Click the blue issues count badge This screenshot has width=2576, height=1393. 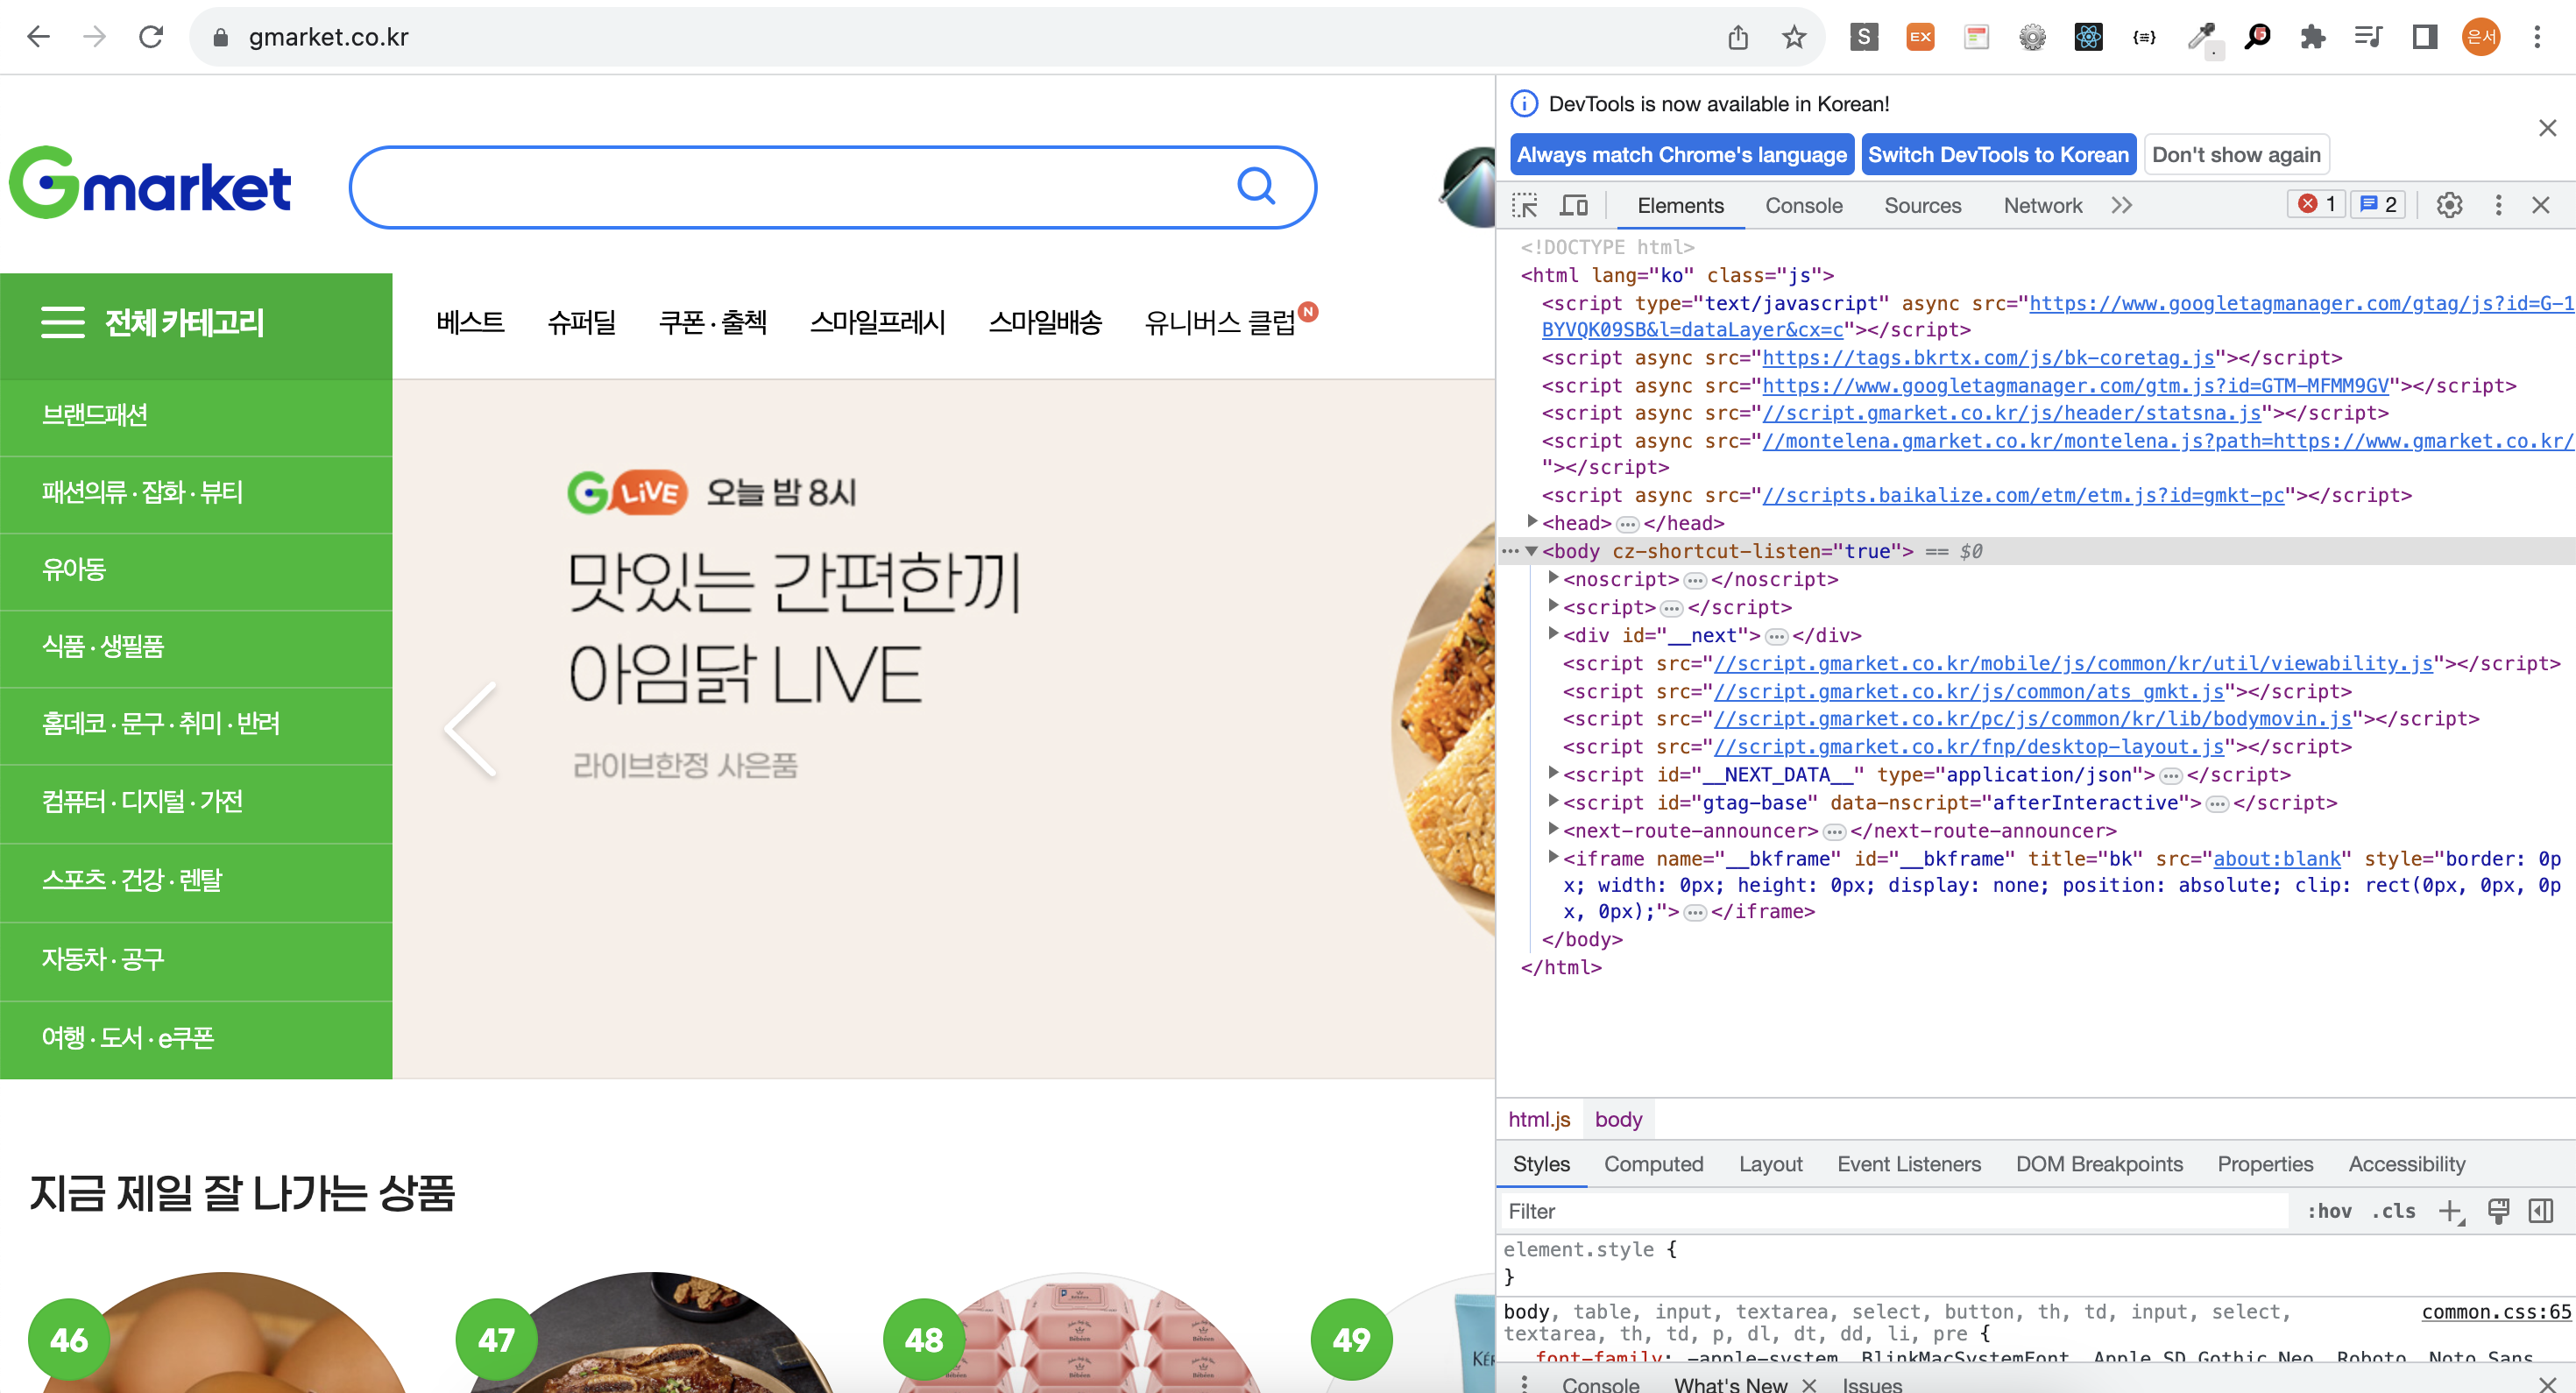click(x=2378, y=204)
